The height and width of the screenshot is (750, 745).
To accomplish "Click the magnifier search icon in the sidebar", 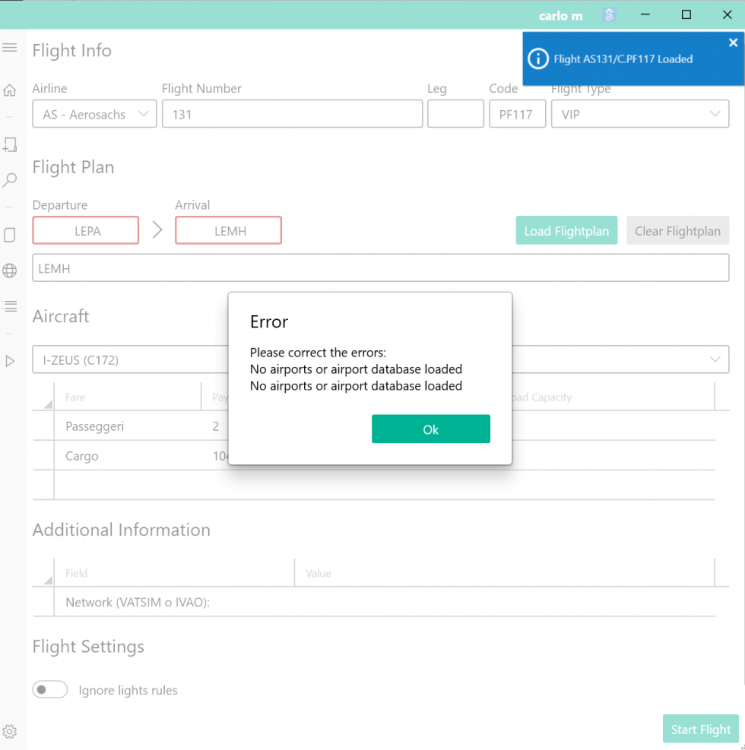I will [10, 181].
